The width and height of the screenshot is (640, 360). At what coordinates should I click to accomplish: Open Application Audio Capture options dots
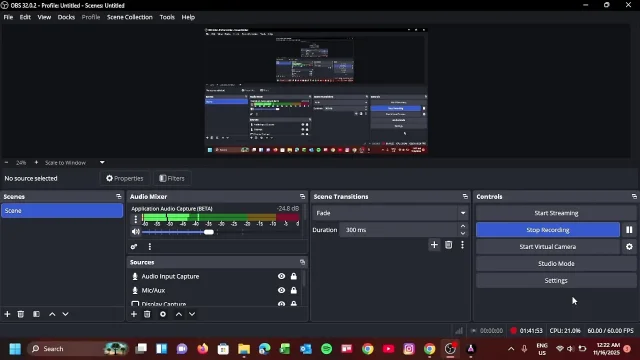136,219
